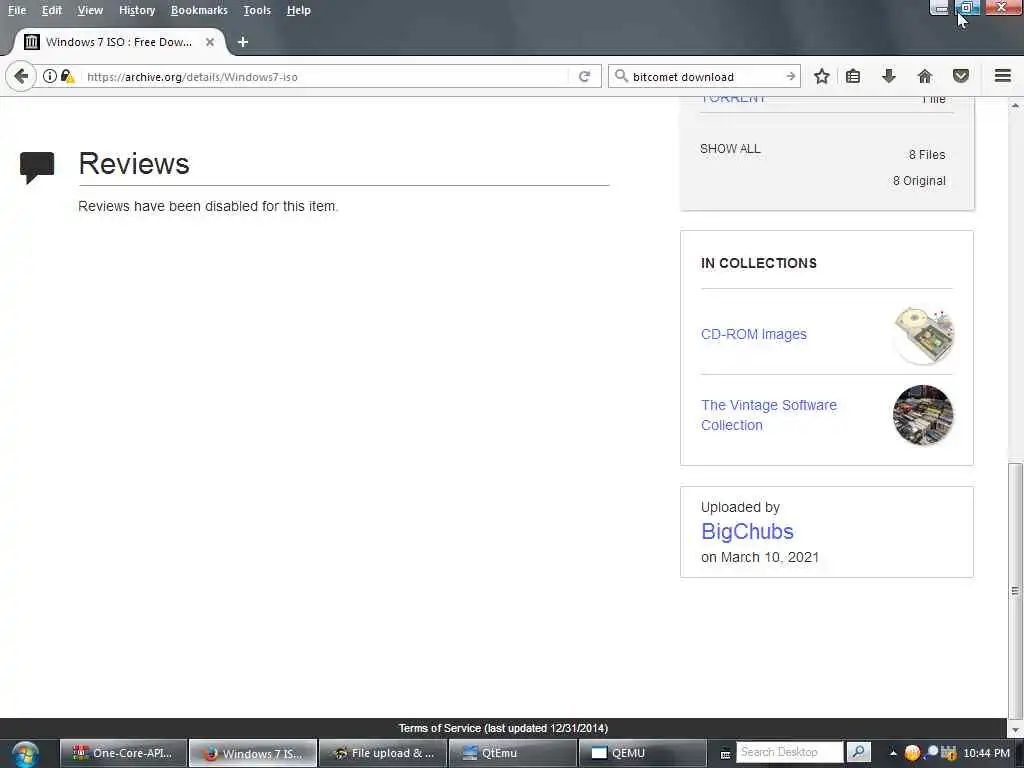
Task: Switch to File upload & ... taskbar window
Action: point(383,753)
